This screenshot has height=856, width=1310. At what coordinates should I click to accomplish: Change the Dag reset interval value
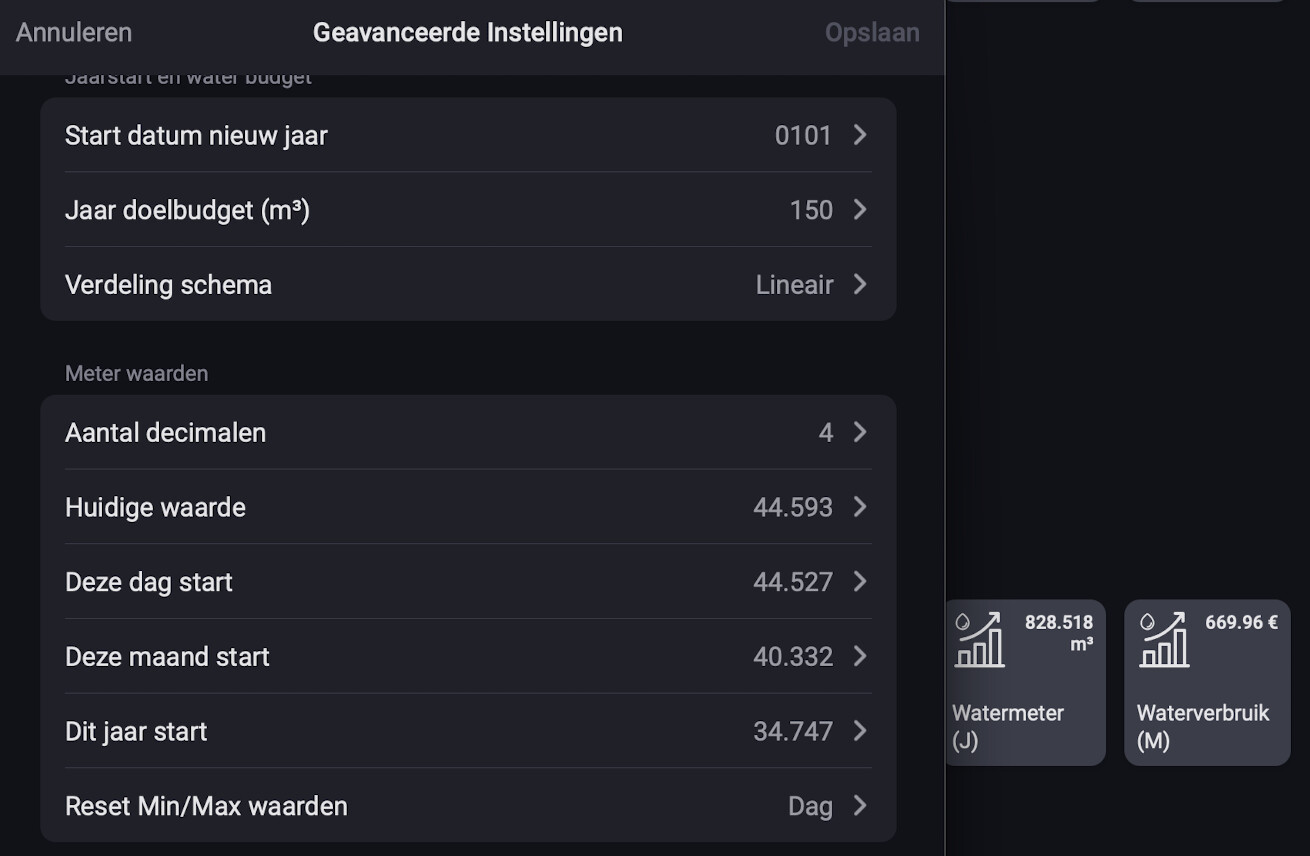[x=810, y=807]
